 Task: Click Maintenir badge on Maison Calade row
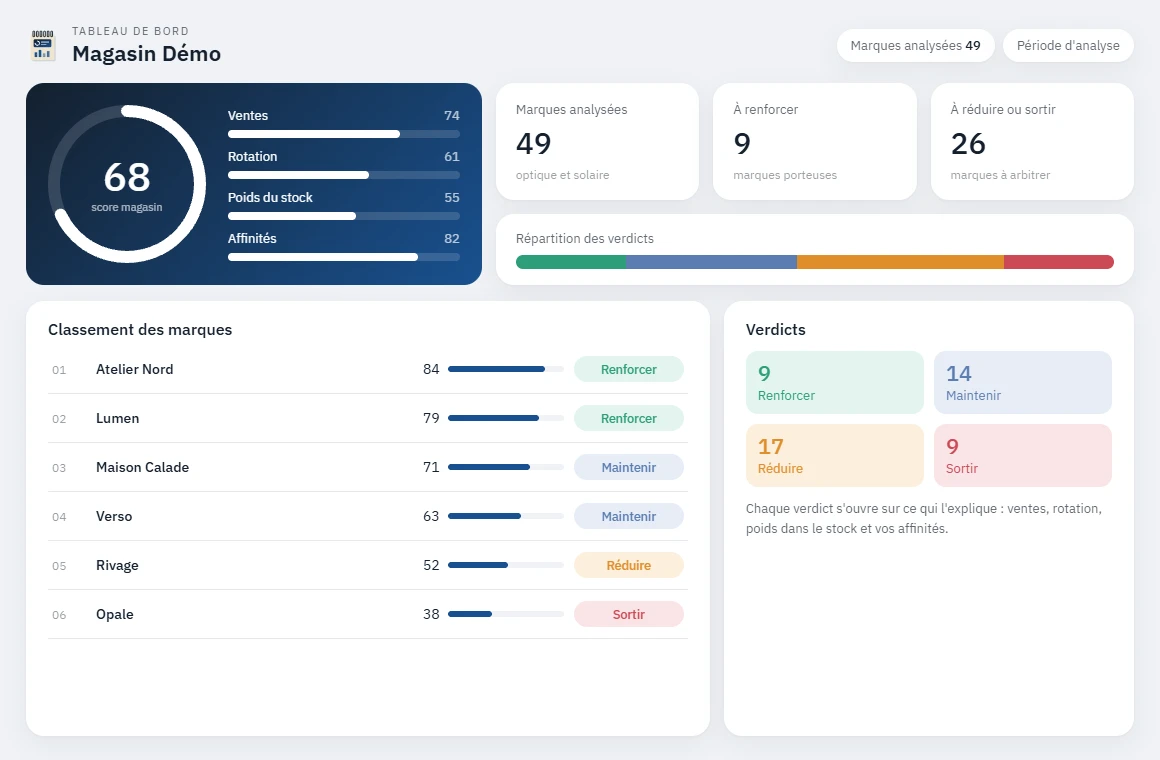[x=629, y=467]
